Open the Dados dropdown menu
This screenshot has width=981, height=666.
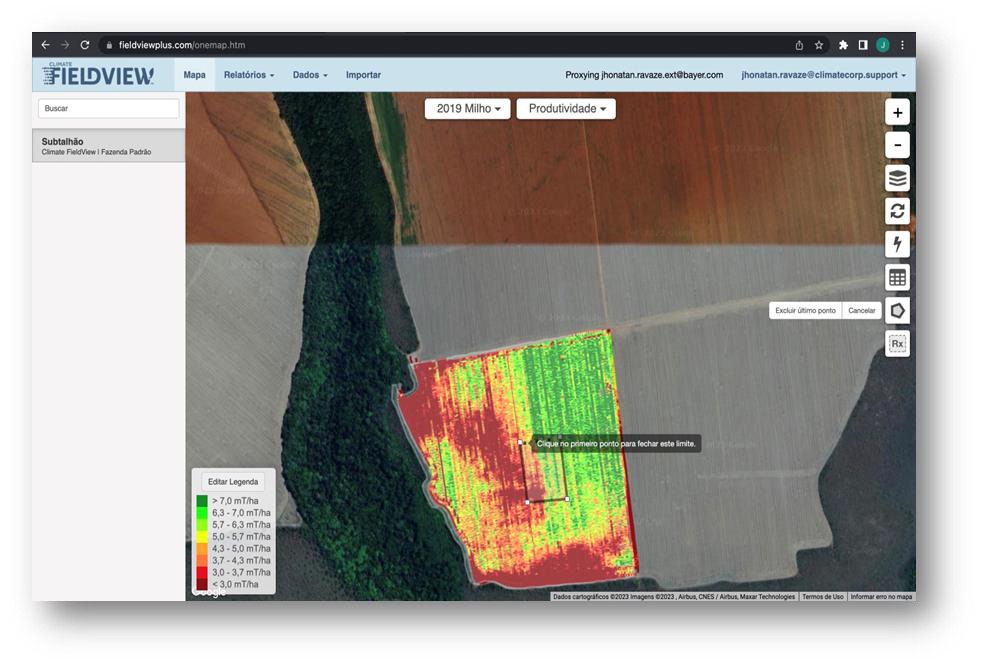(309, 75)
